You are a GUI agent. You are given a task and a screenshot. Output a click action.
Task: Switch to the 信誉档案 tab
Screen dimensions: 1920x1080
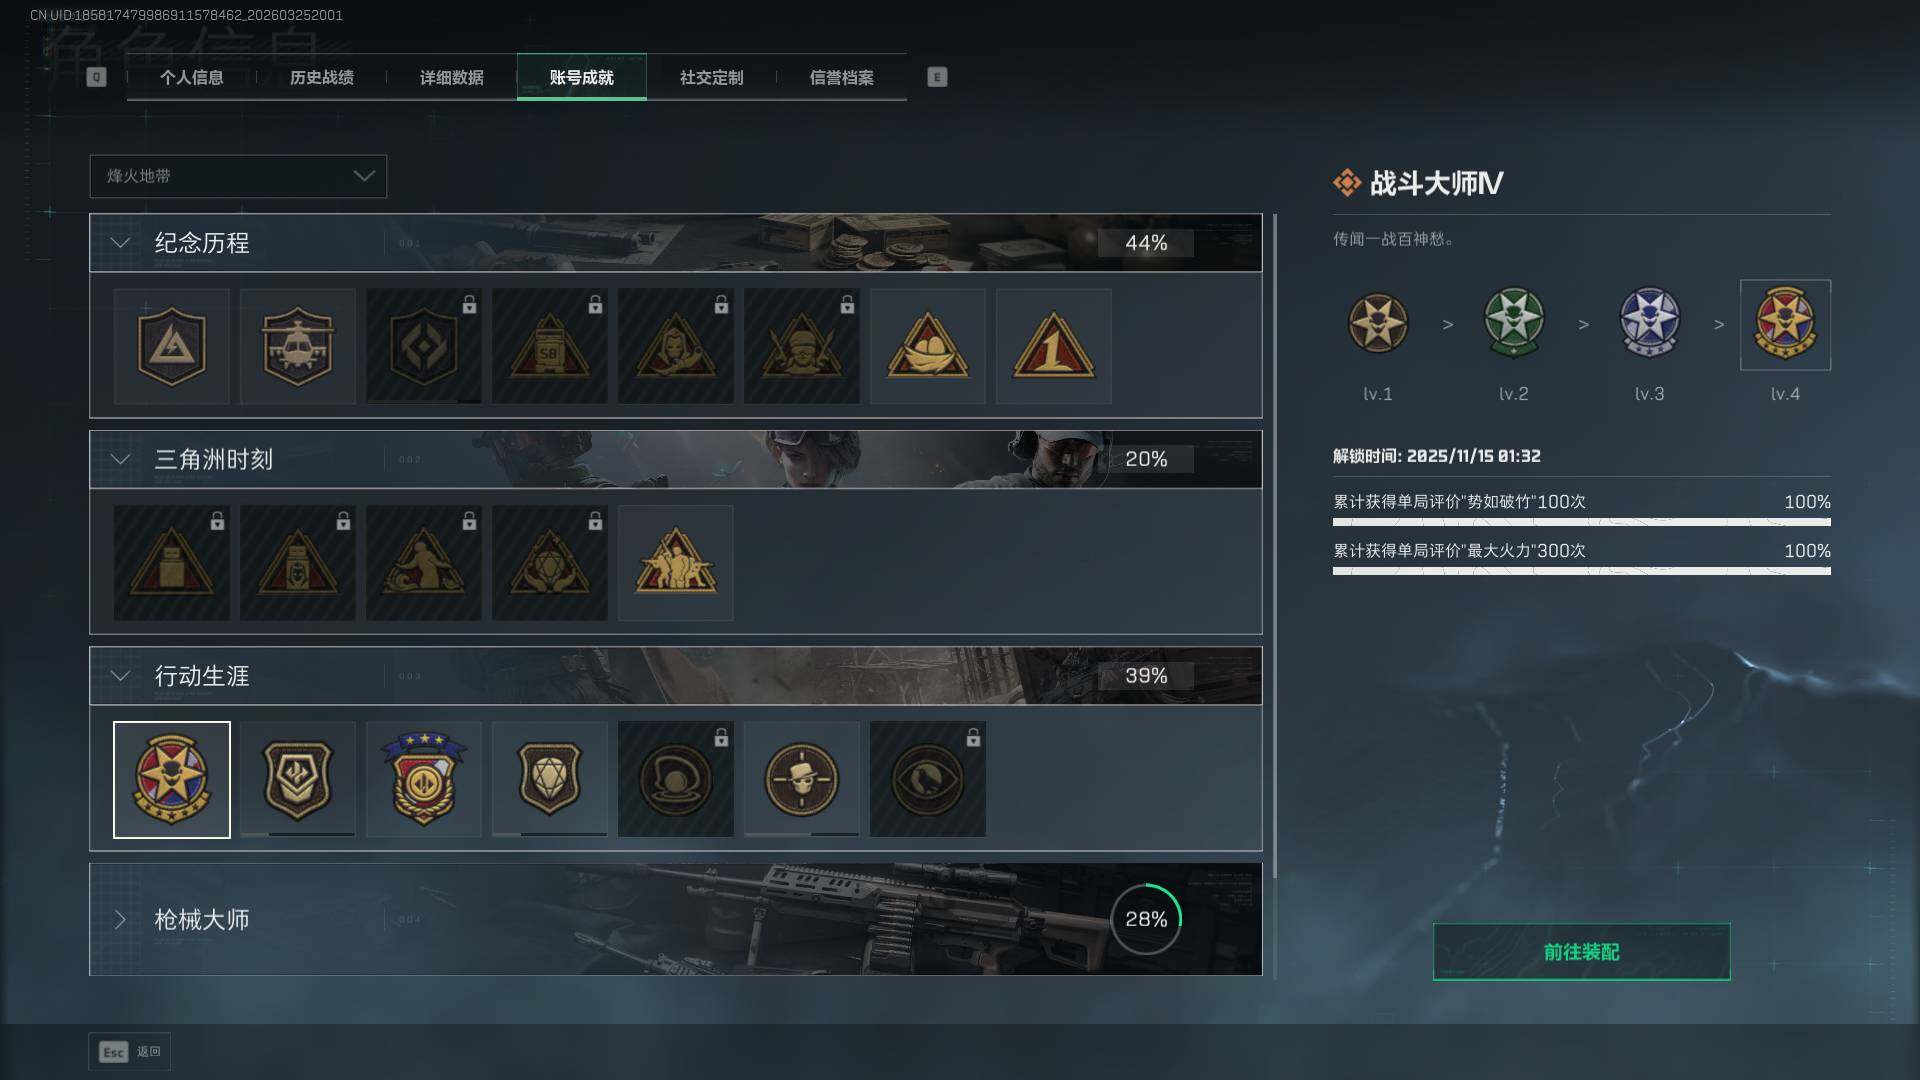point(841,77)
